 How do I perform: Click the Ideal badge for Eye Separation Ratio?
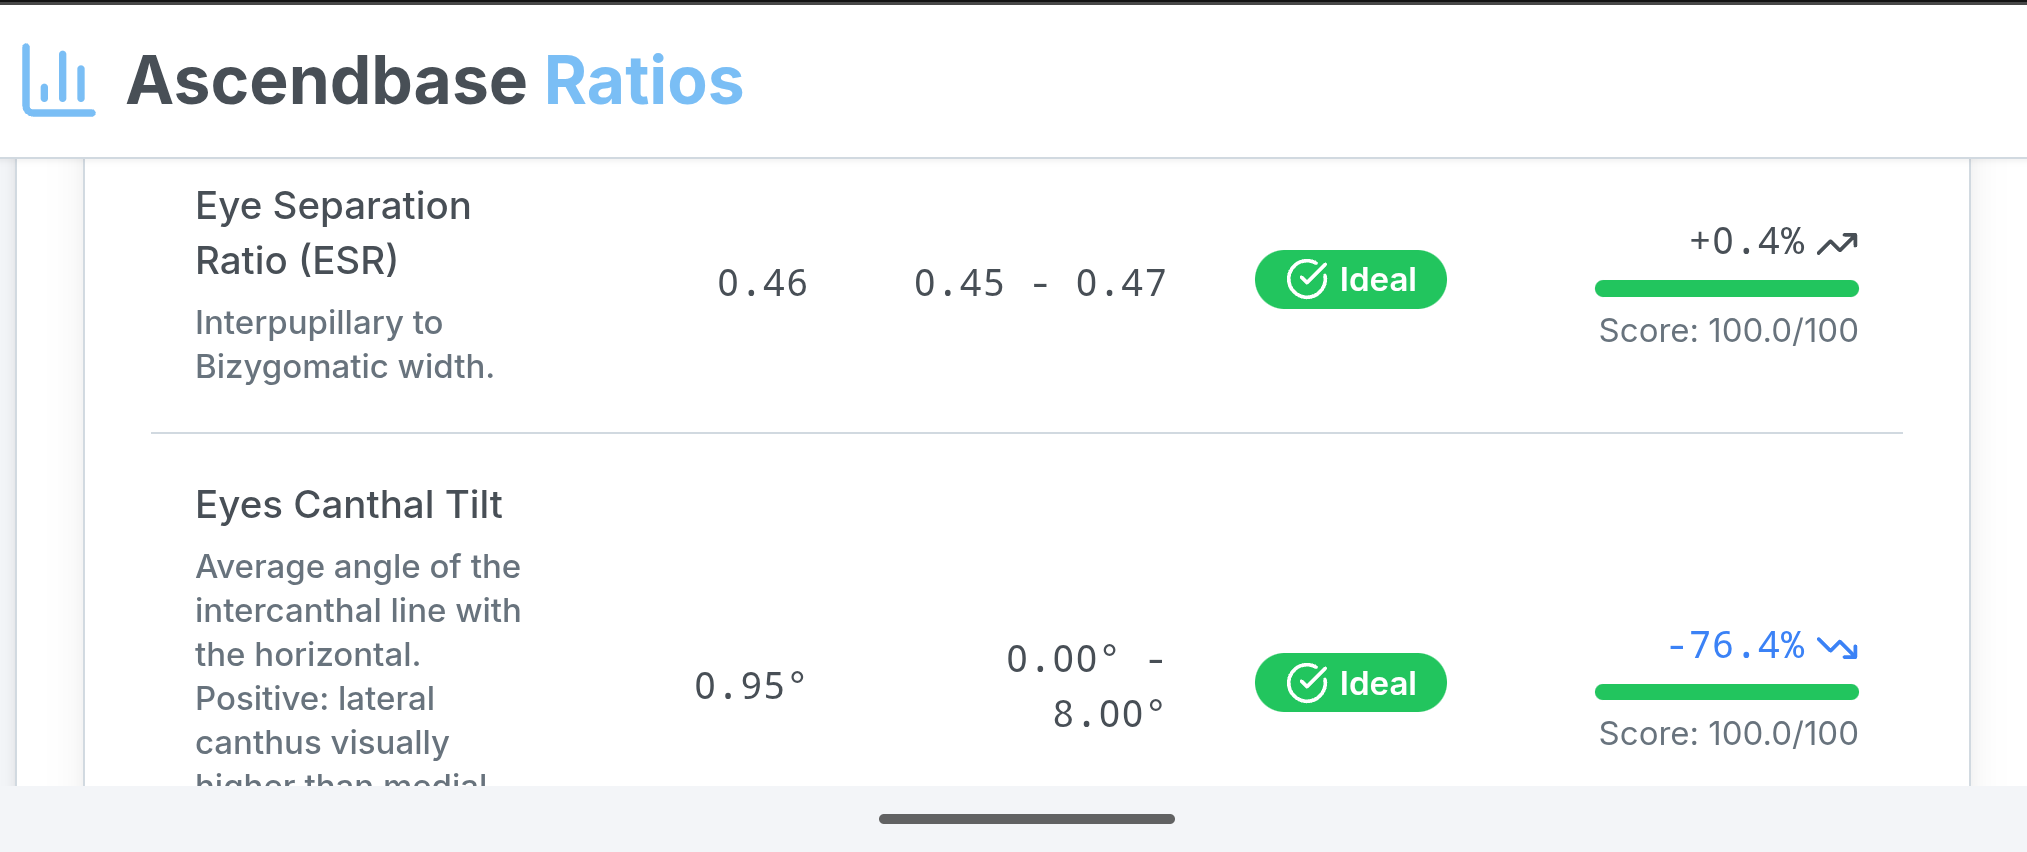coord(1350,280)
